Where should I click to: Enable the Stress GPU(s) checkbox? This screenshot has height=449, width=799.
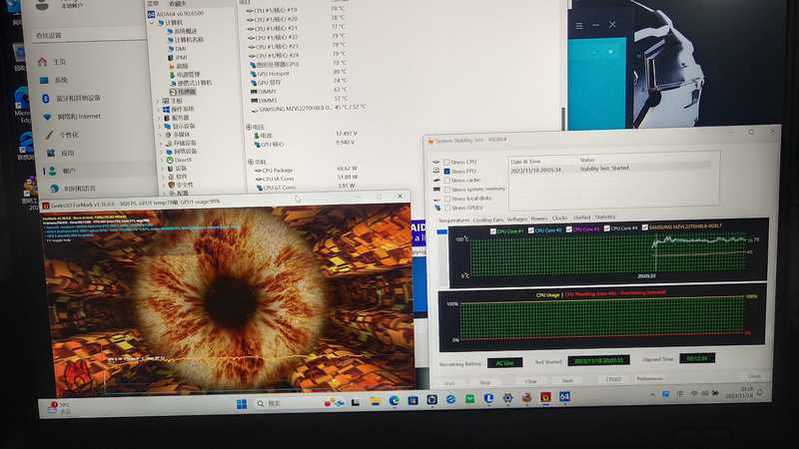click(x=447, y=208)
